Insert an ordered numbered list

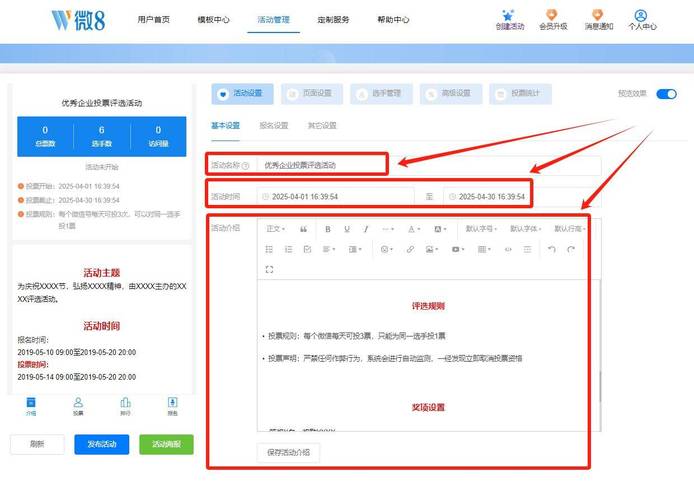pyautogui.click(x=289, y=250)
